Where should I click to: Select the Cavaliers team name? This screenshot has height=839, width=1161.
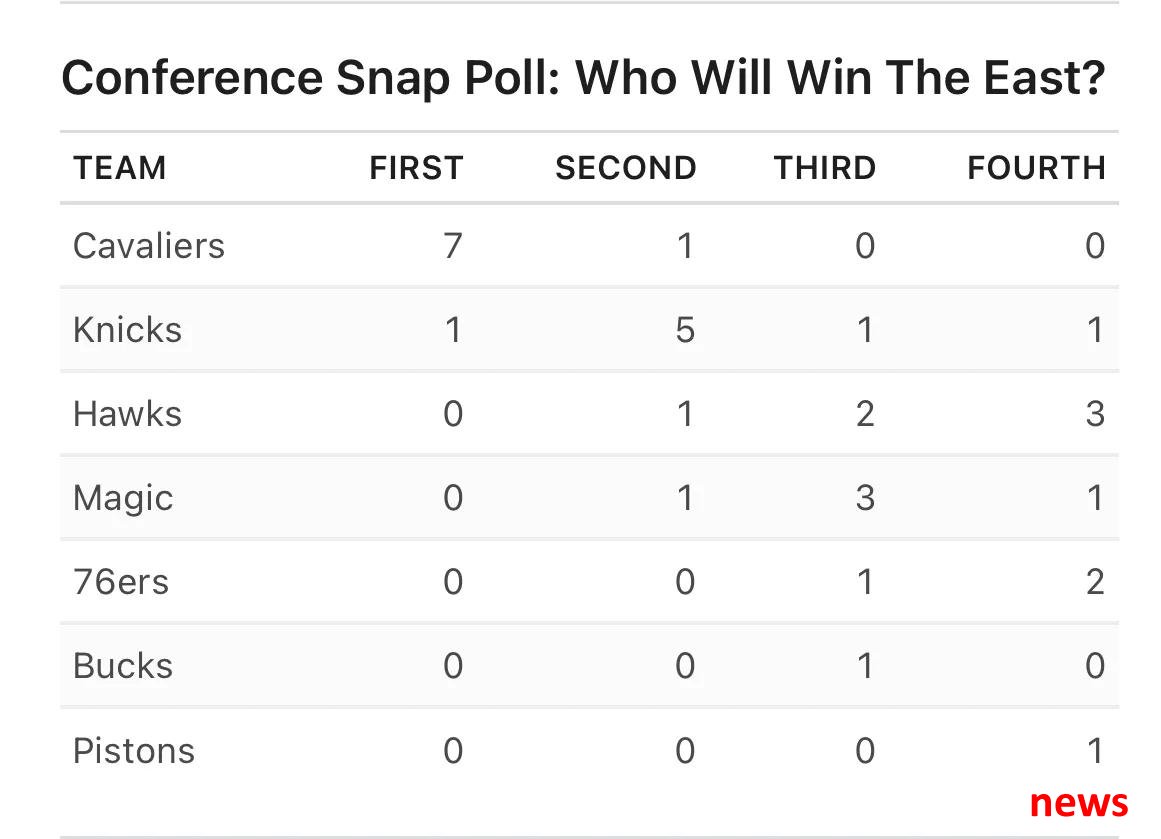[x=149, y=246]
